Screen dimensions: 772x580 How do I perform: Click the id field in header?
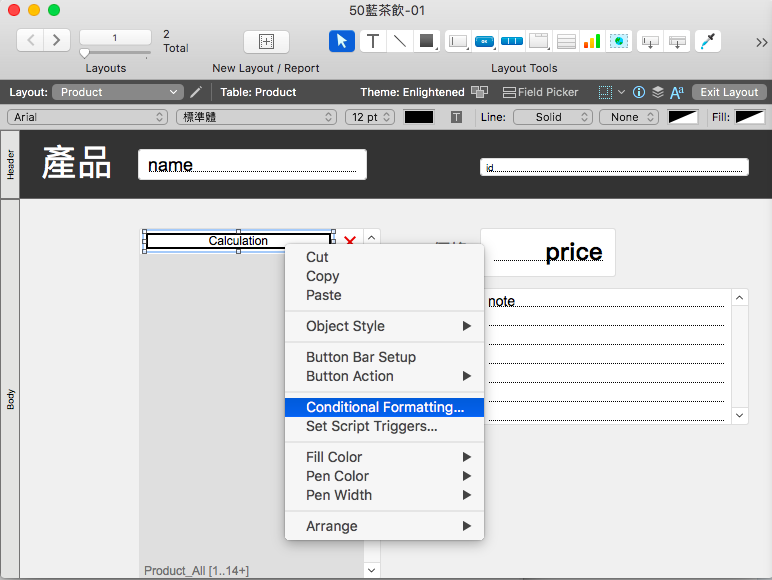pyautogui.click(x=614, y=167)
